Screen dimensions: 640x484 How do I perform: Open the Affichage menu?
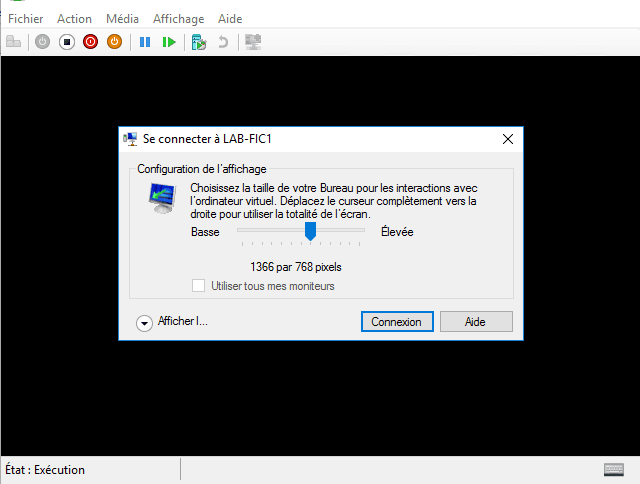(178, 19)
